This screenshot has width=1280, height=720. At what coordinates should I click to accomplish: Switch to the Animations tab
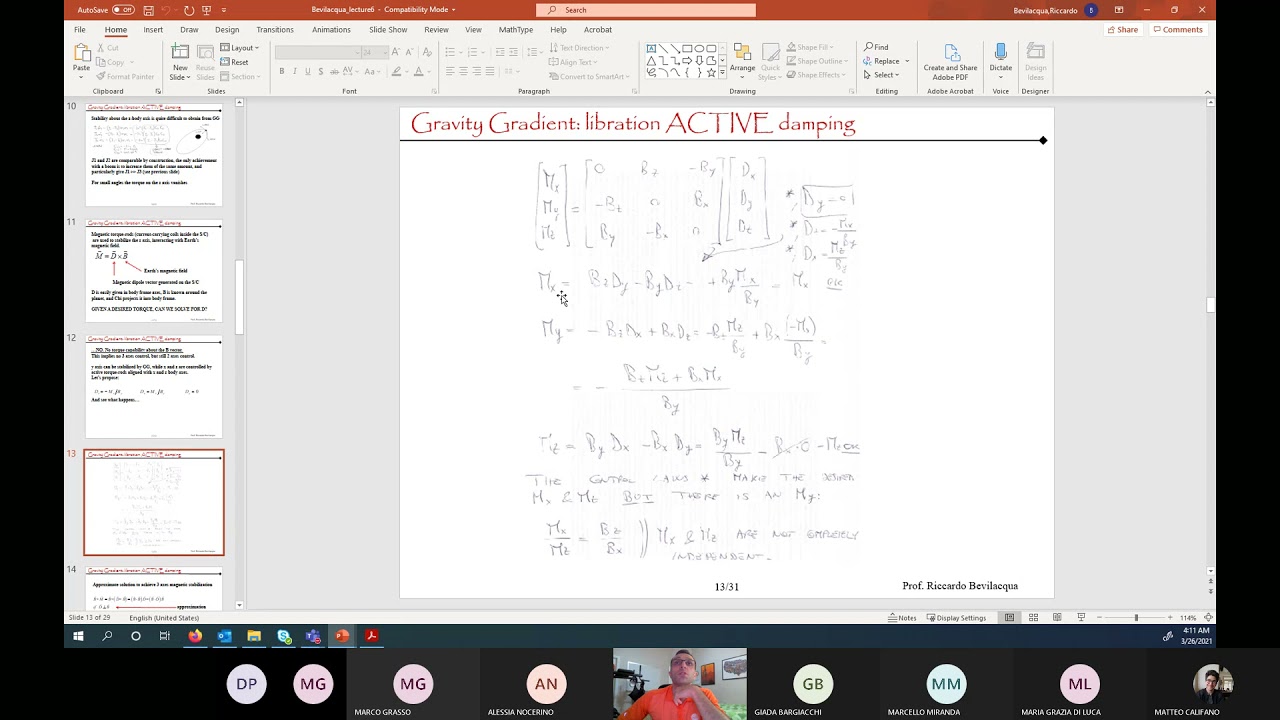(331, 30)
